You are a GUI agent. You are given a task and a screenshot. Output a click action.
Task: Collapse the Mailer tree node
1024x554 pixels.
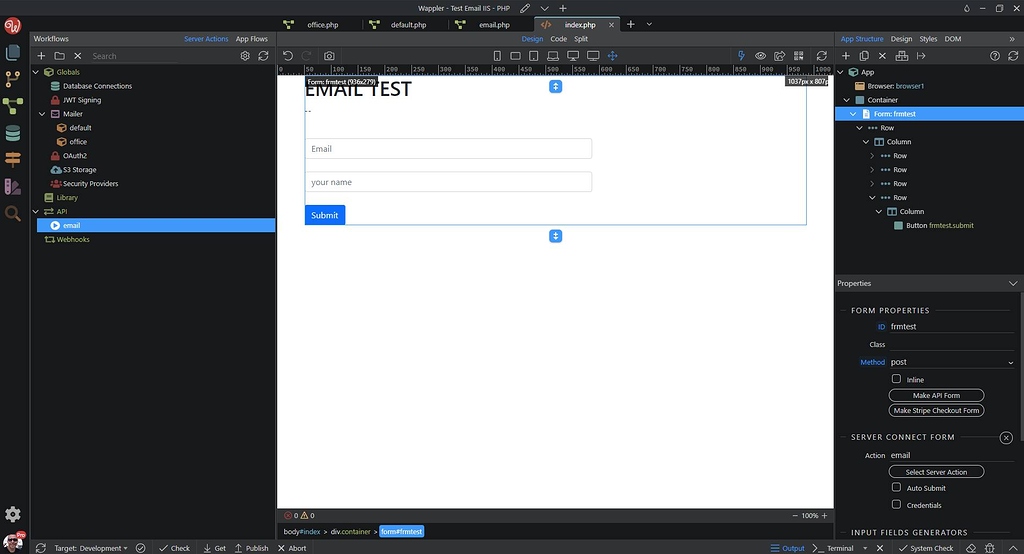coord(42,114)
